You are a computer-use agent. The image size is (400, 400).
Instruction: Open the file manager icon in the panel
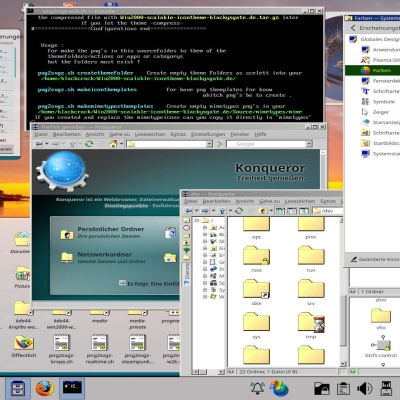click(x=18, y=388)
